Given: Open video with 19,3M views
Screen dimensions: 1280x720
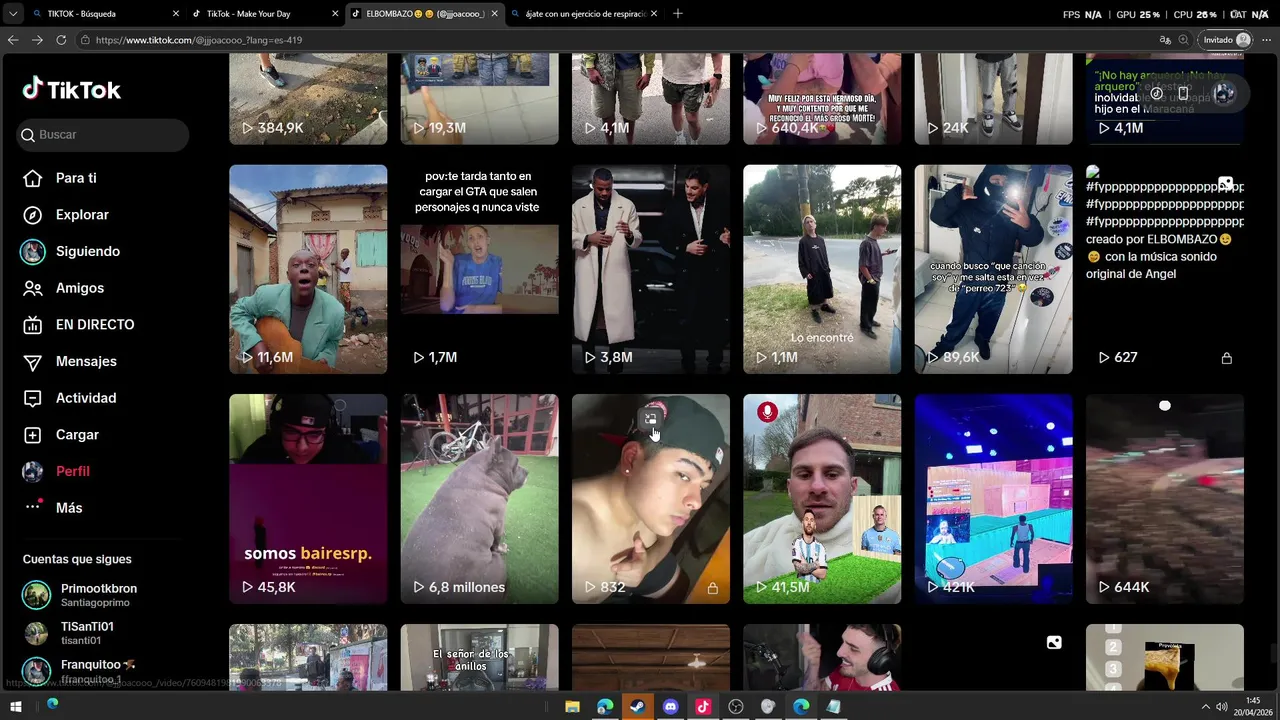Looking at the screenshot, I should tap(480, 99).
